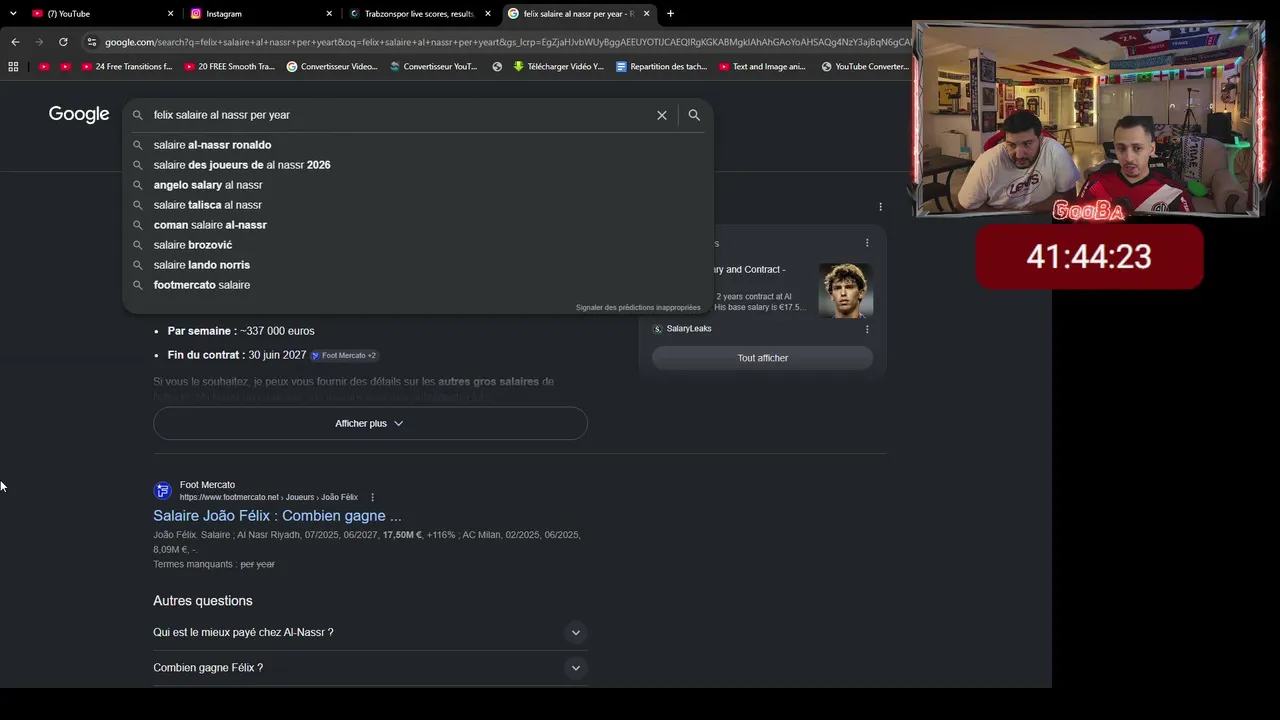This screenshot has width=1280, height=720.
Task: Open 'Salaire João Félix : Combien gagne' result
Action: 277,516
